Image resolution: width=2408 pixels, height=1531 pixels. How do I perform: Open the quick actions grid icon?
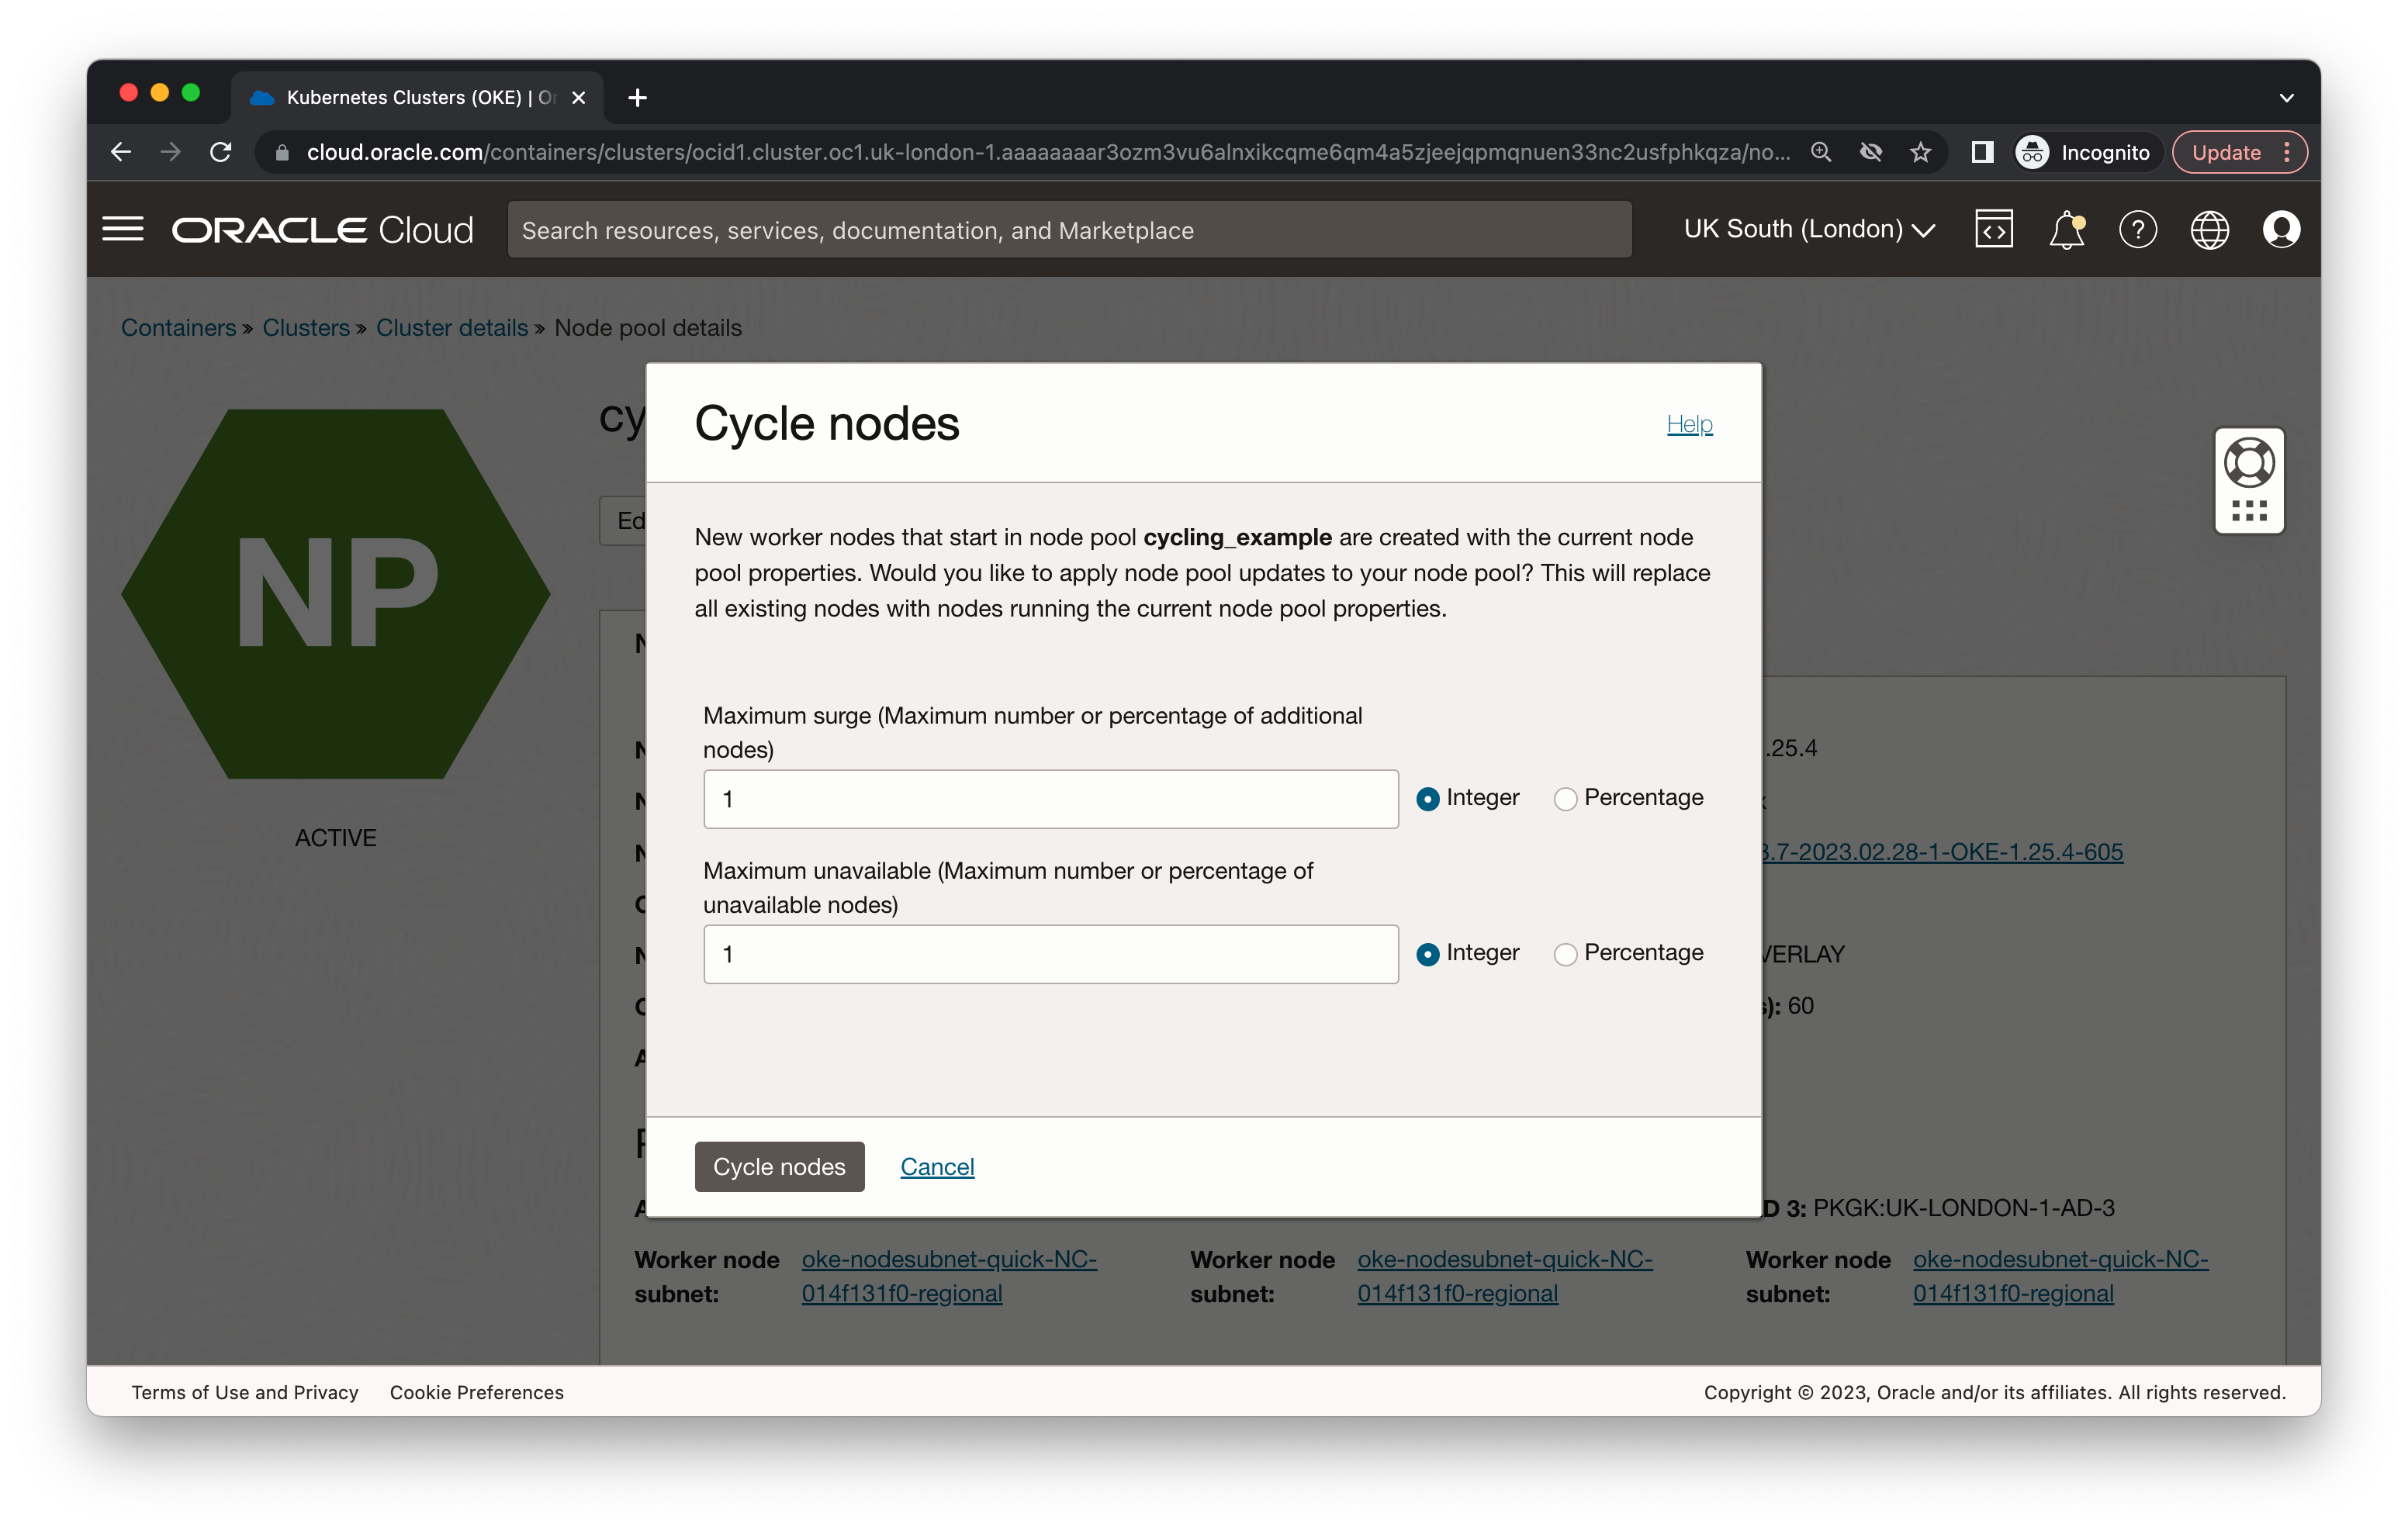(2249, 510)
